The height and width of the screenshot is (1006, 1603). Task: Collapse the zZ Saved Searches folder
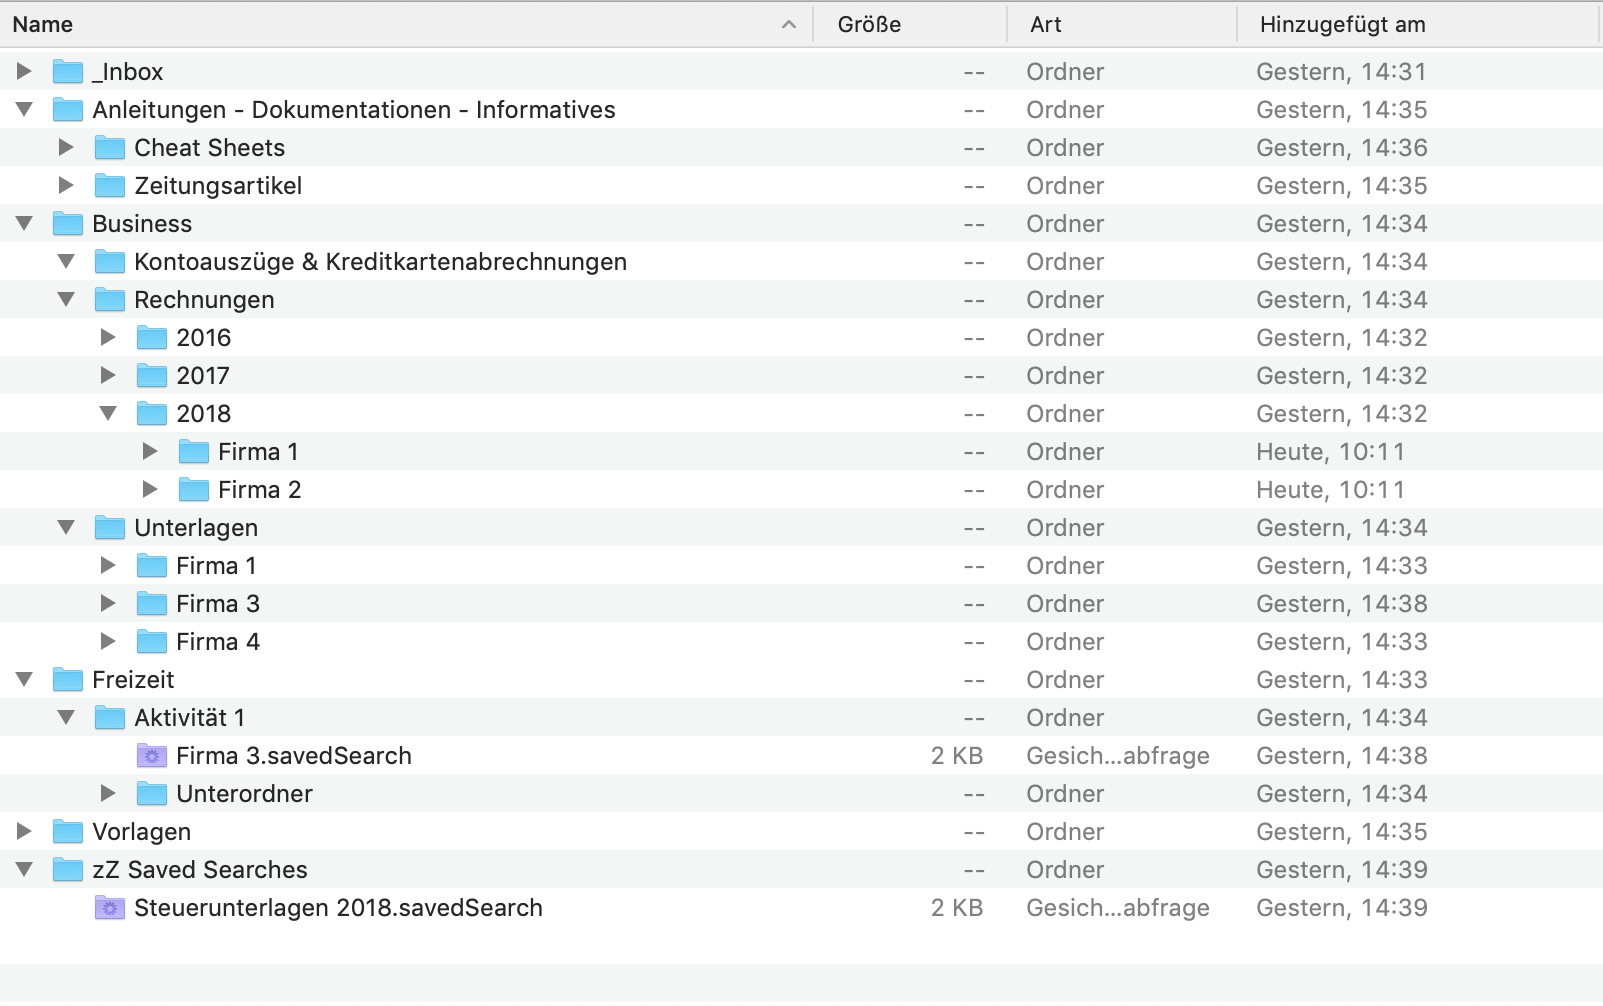click(24, 870)
